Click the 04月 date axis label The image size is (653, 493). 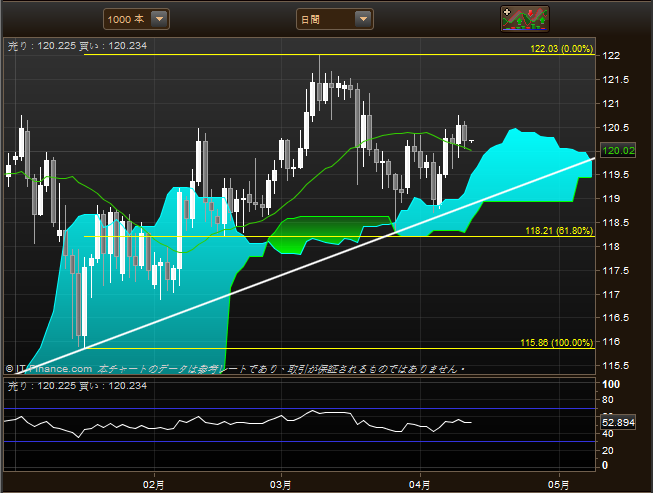[419, 485]
